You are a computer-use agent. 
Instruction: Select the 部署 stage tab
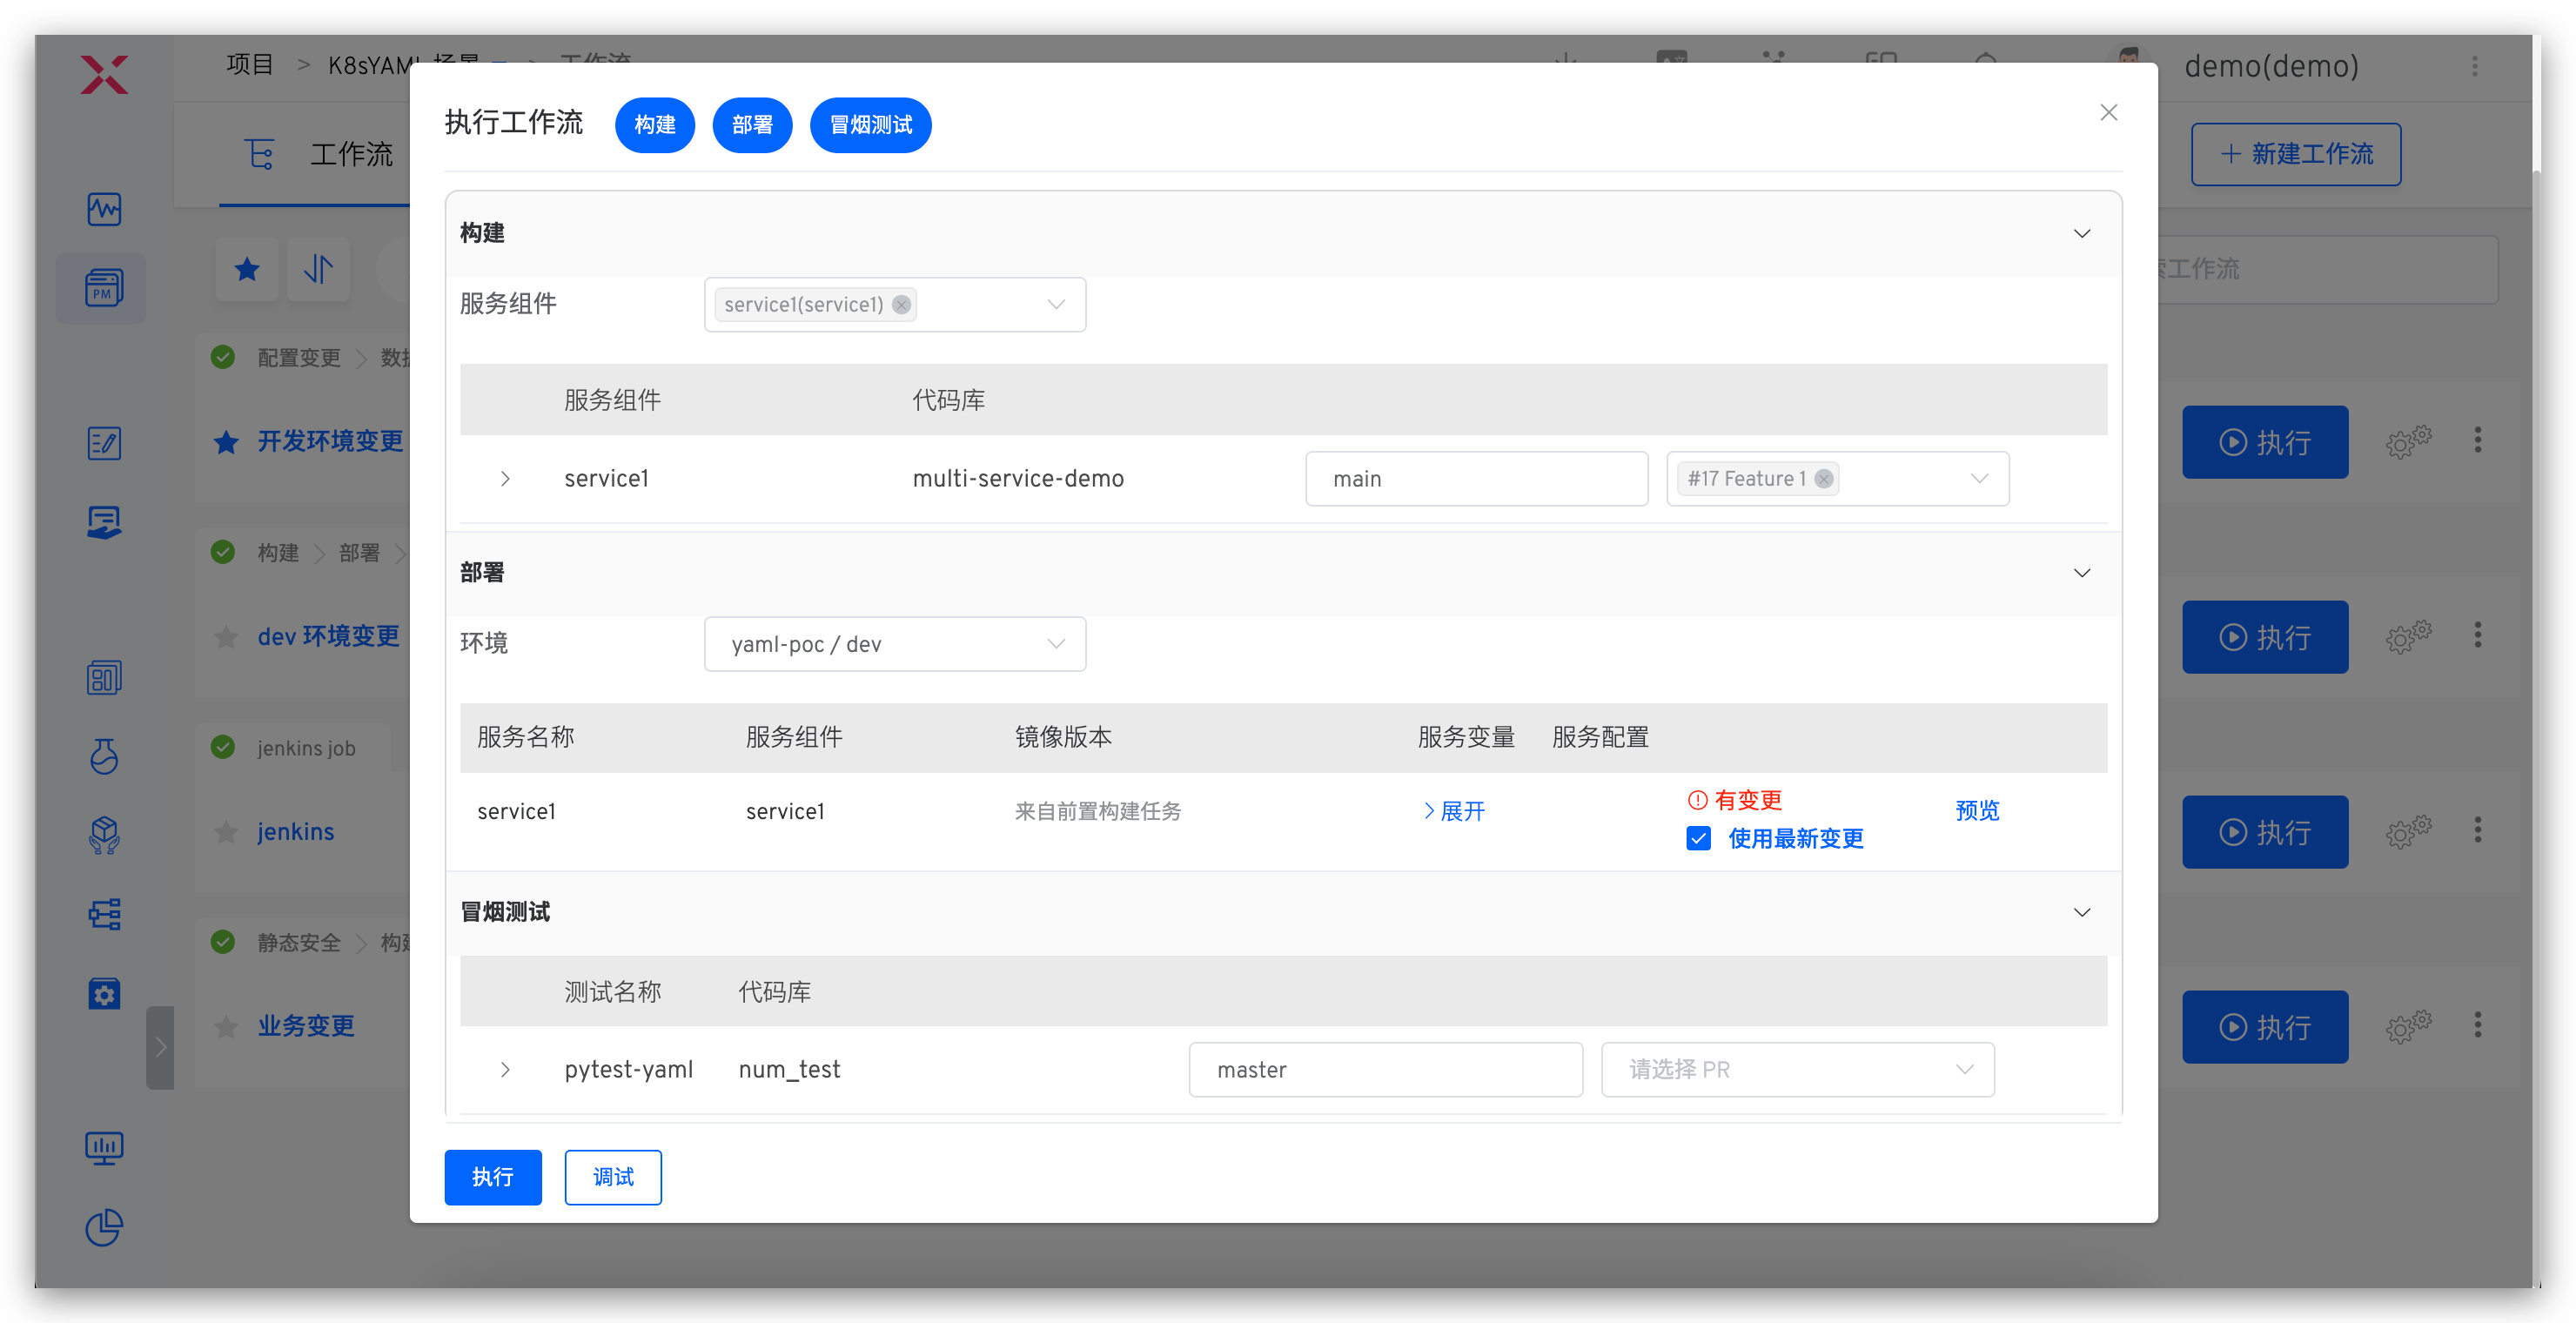[x=752, y=125]
